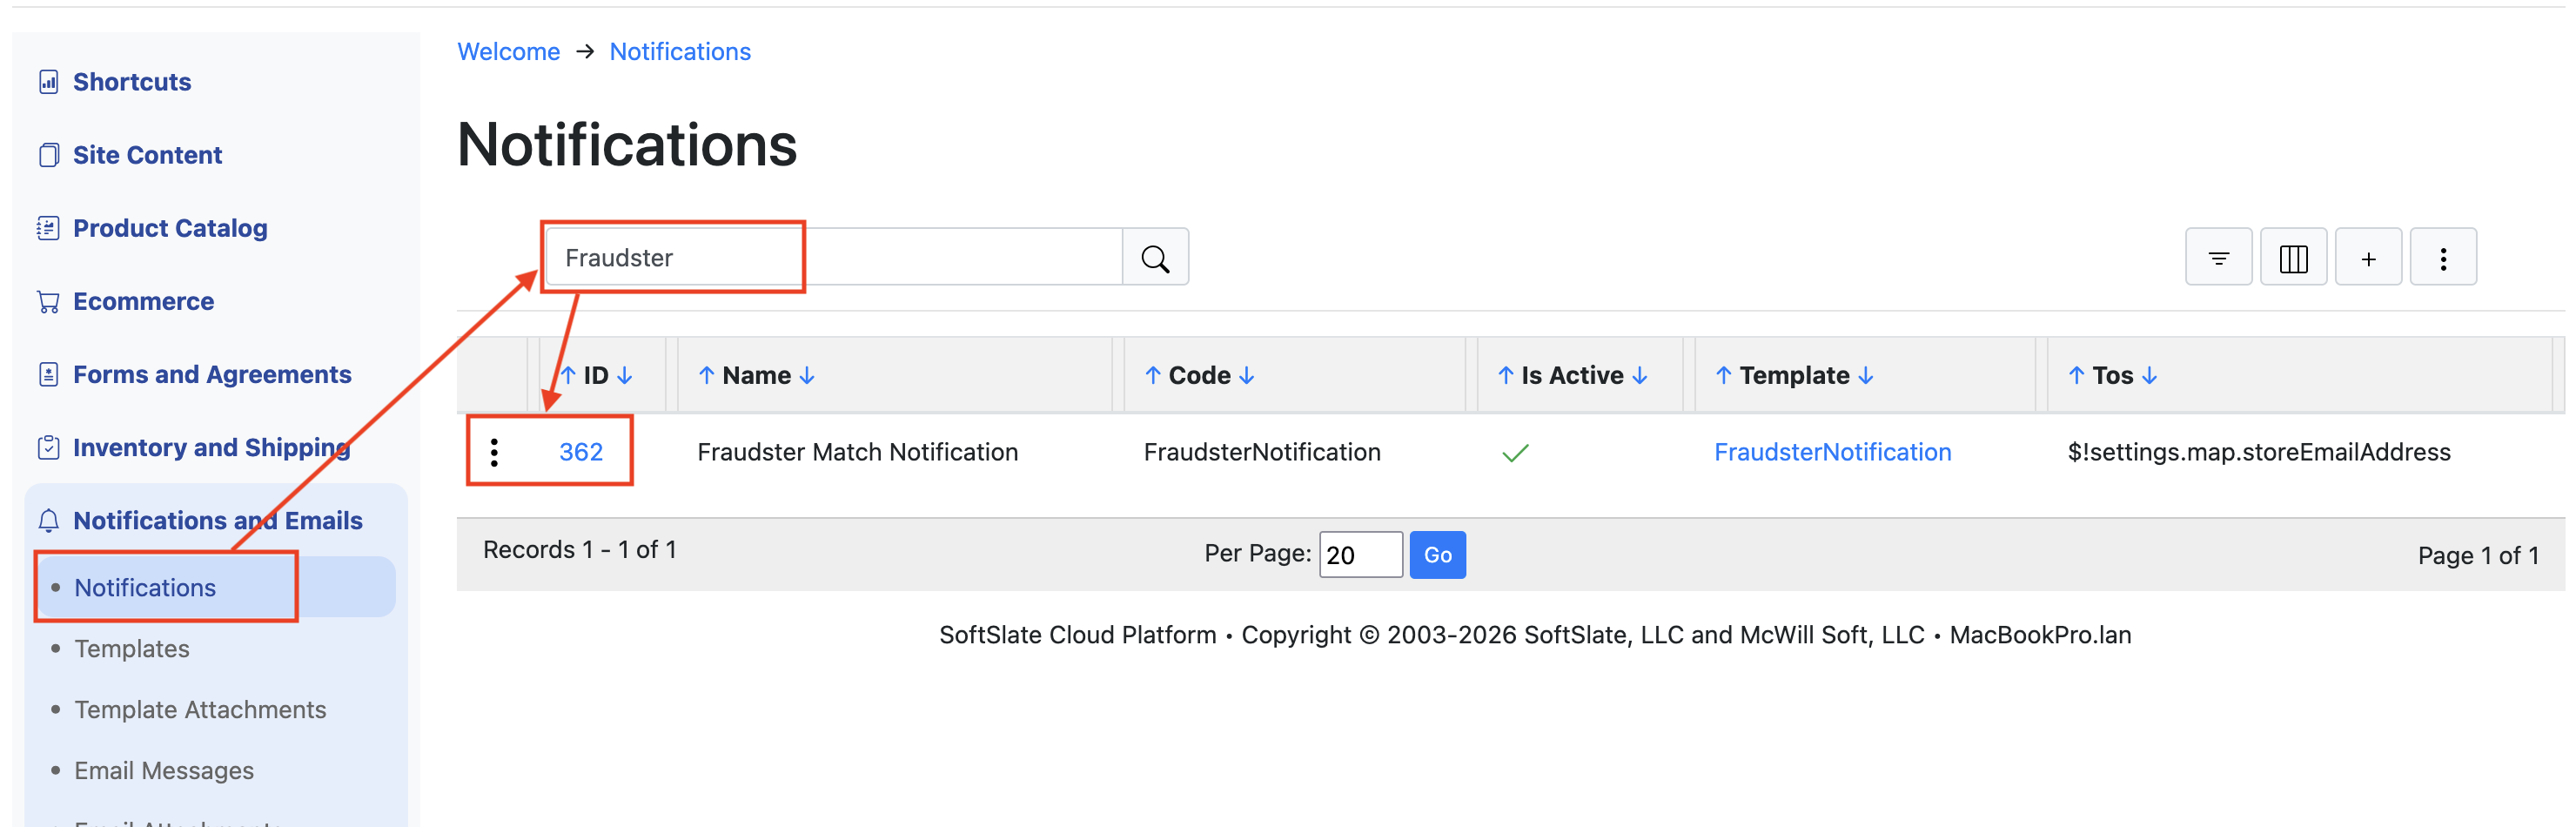Collapse the Notifications and Emails section

[217, 520]
